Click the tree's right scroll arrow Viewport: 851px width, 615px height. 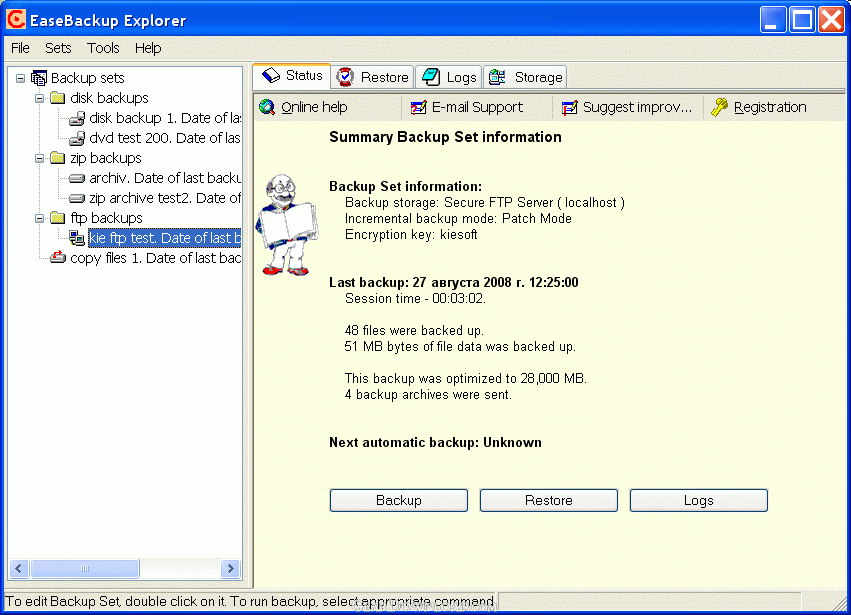[231, 568]
